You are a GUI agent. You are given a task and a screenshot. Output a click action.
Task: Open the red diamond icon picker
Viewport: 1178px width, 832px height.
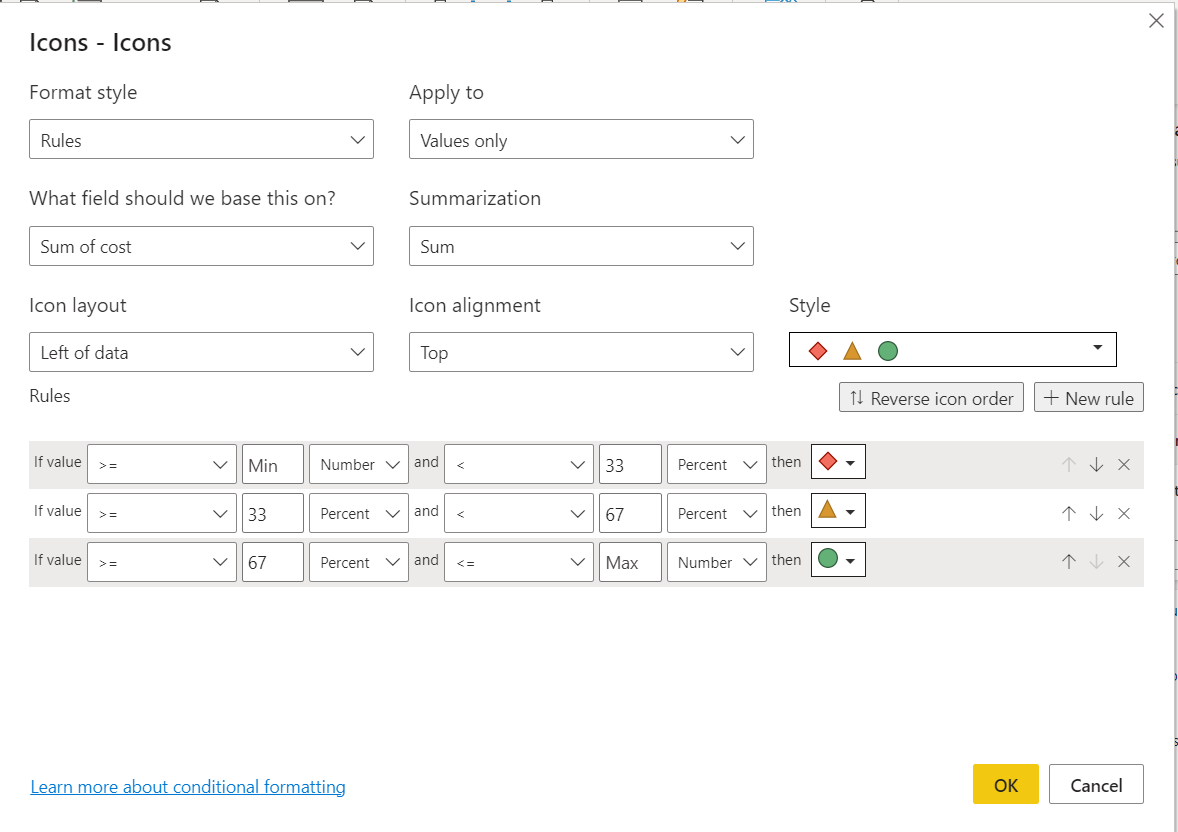[x=838, y=461]
